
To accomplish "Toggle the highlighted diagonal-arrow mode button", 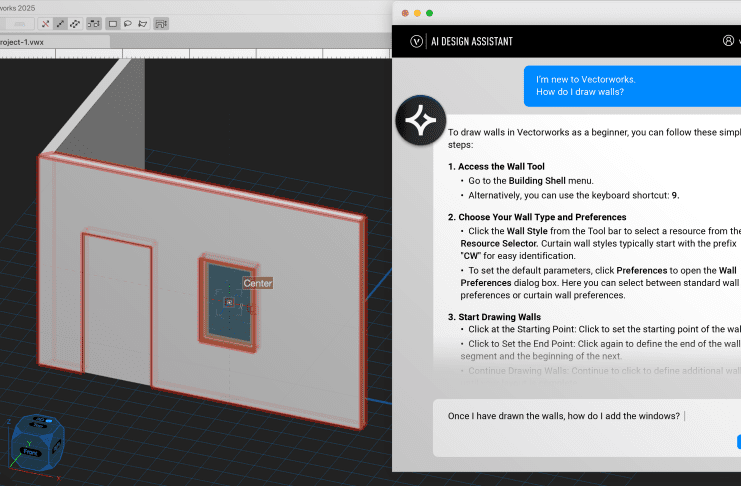I will [x=59, y=22].
